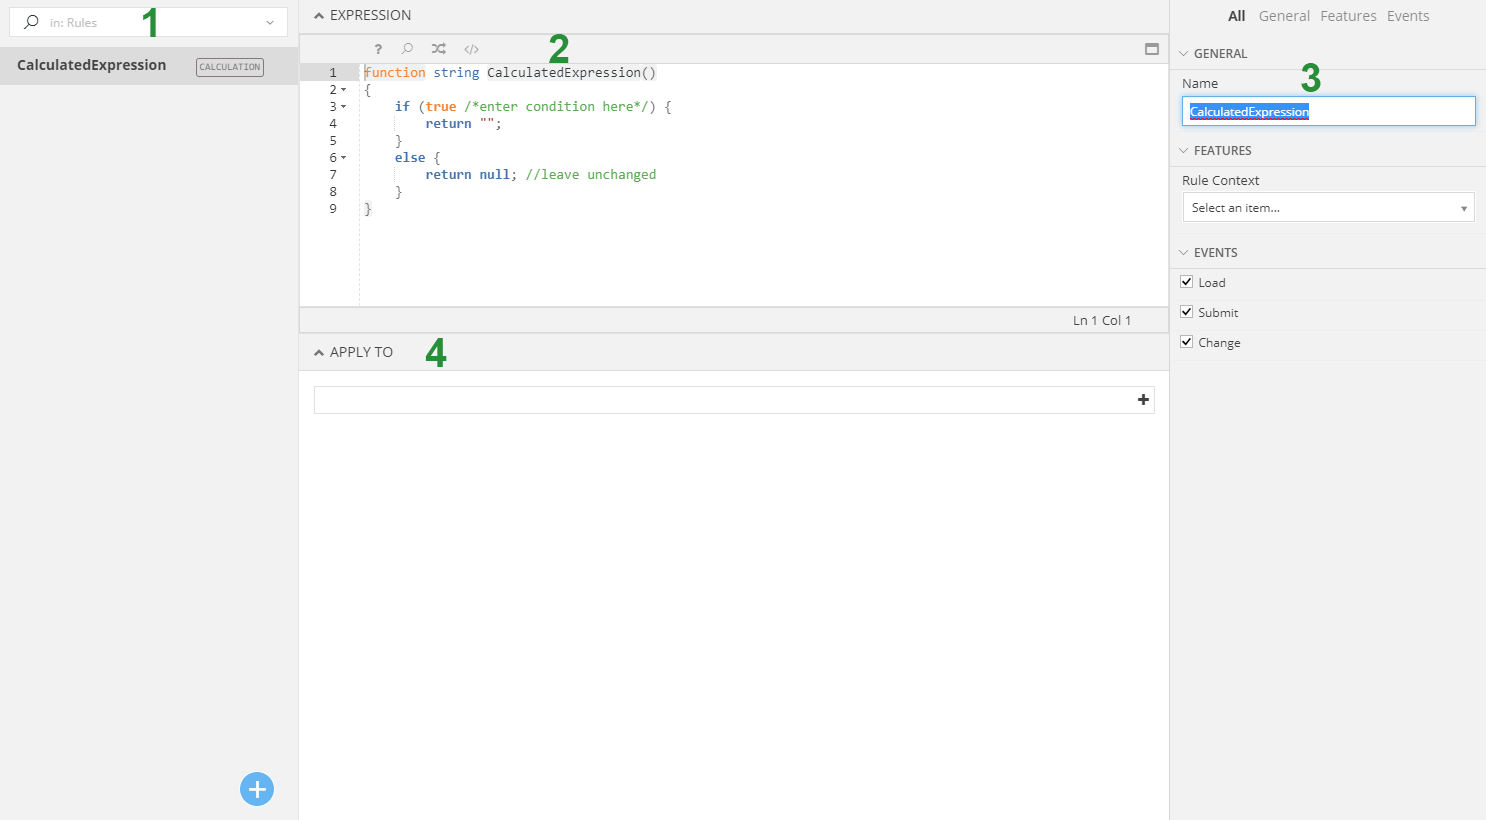The height and width of the screenshot is (820, 1486).
Task: Open search in expression editor toolbar
Action: 407,49
